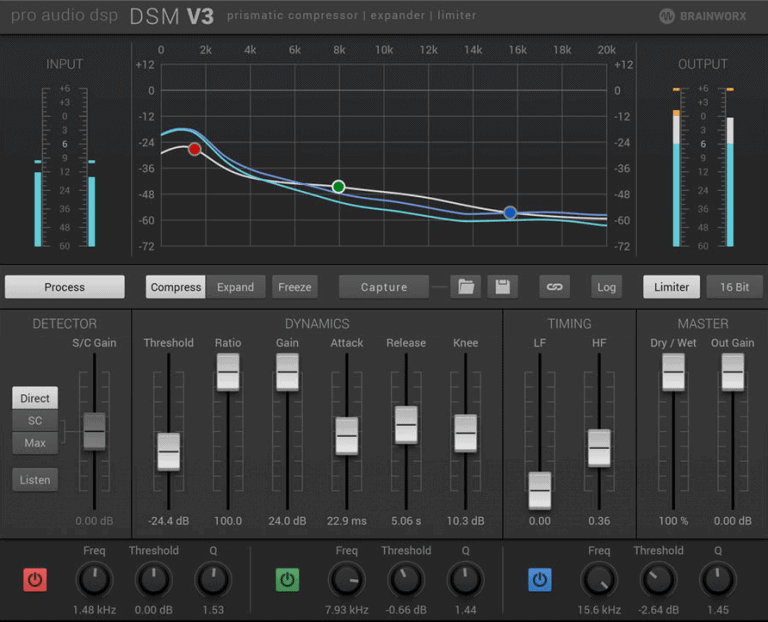Click the folder icon to load preset
The height and width of the screenshot is (622, 768).
tap(465, 287)
